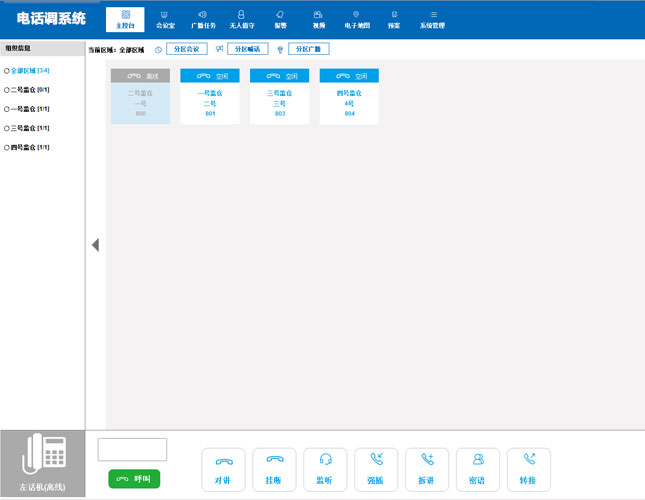Viewport: 645px width, 500px height.
Task: Select the 四号盖仓 group radio option
Action: point(7,147)
